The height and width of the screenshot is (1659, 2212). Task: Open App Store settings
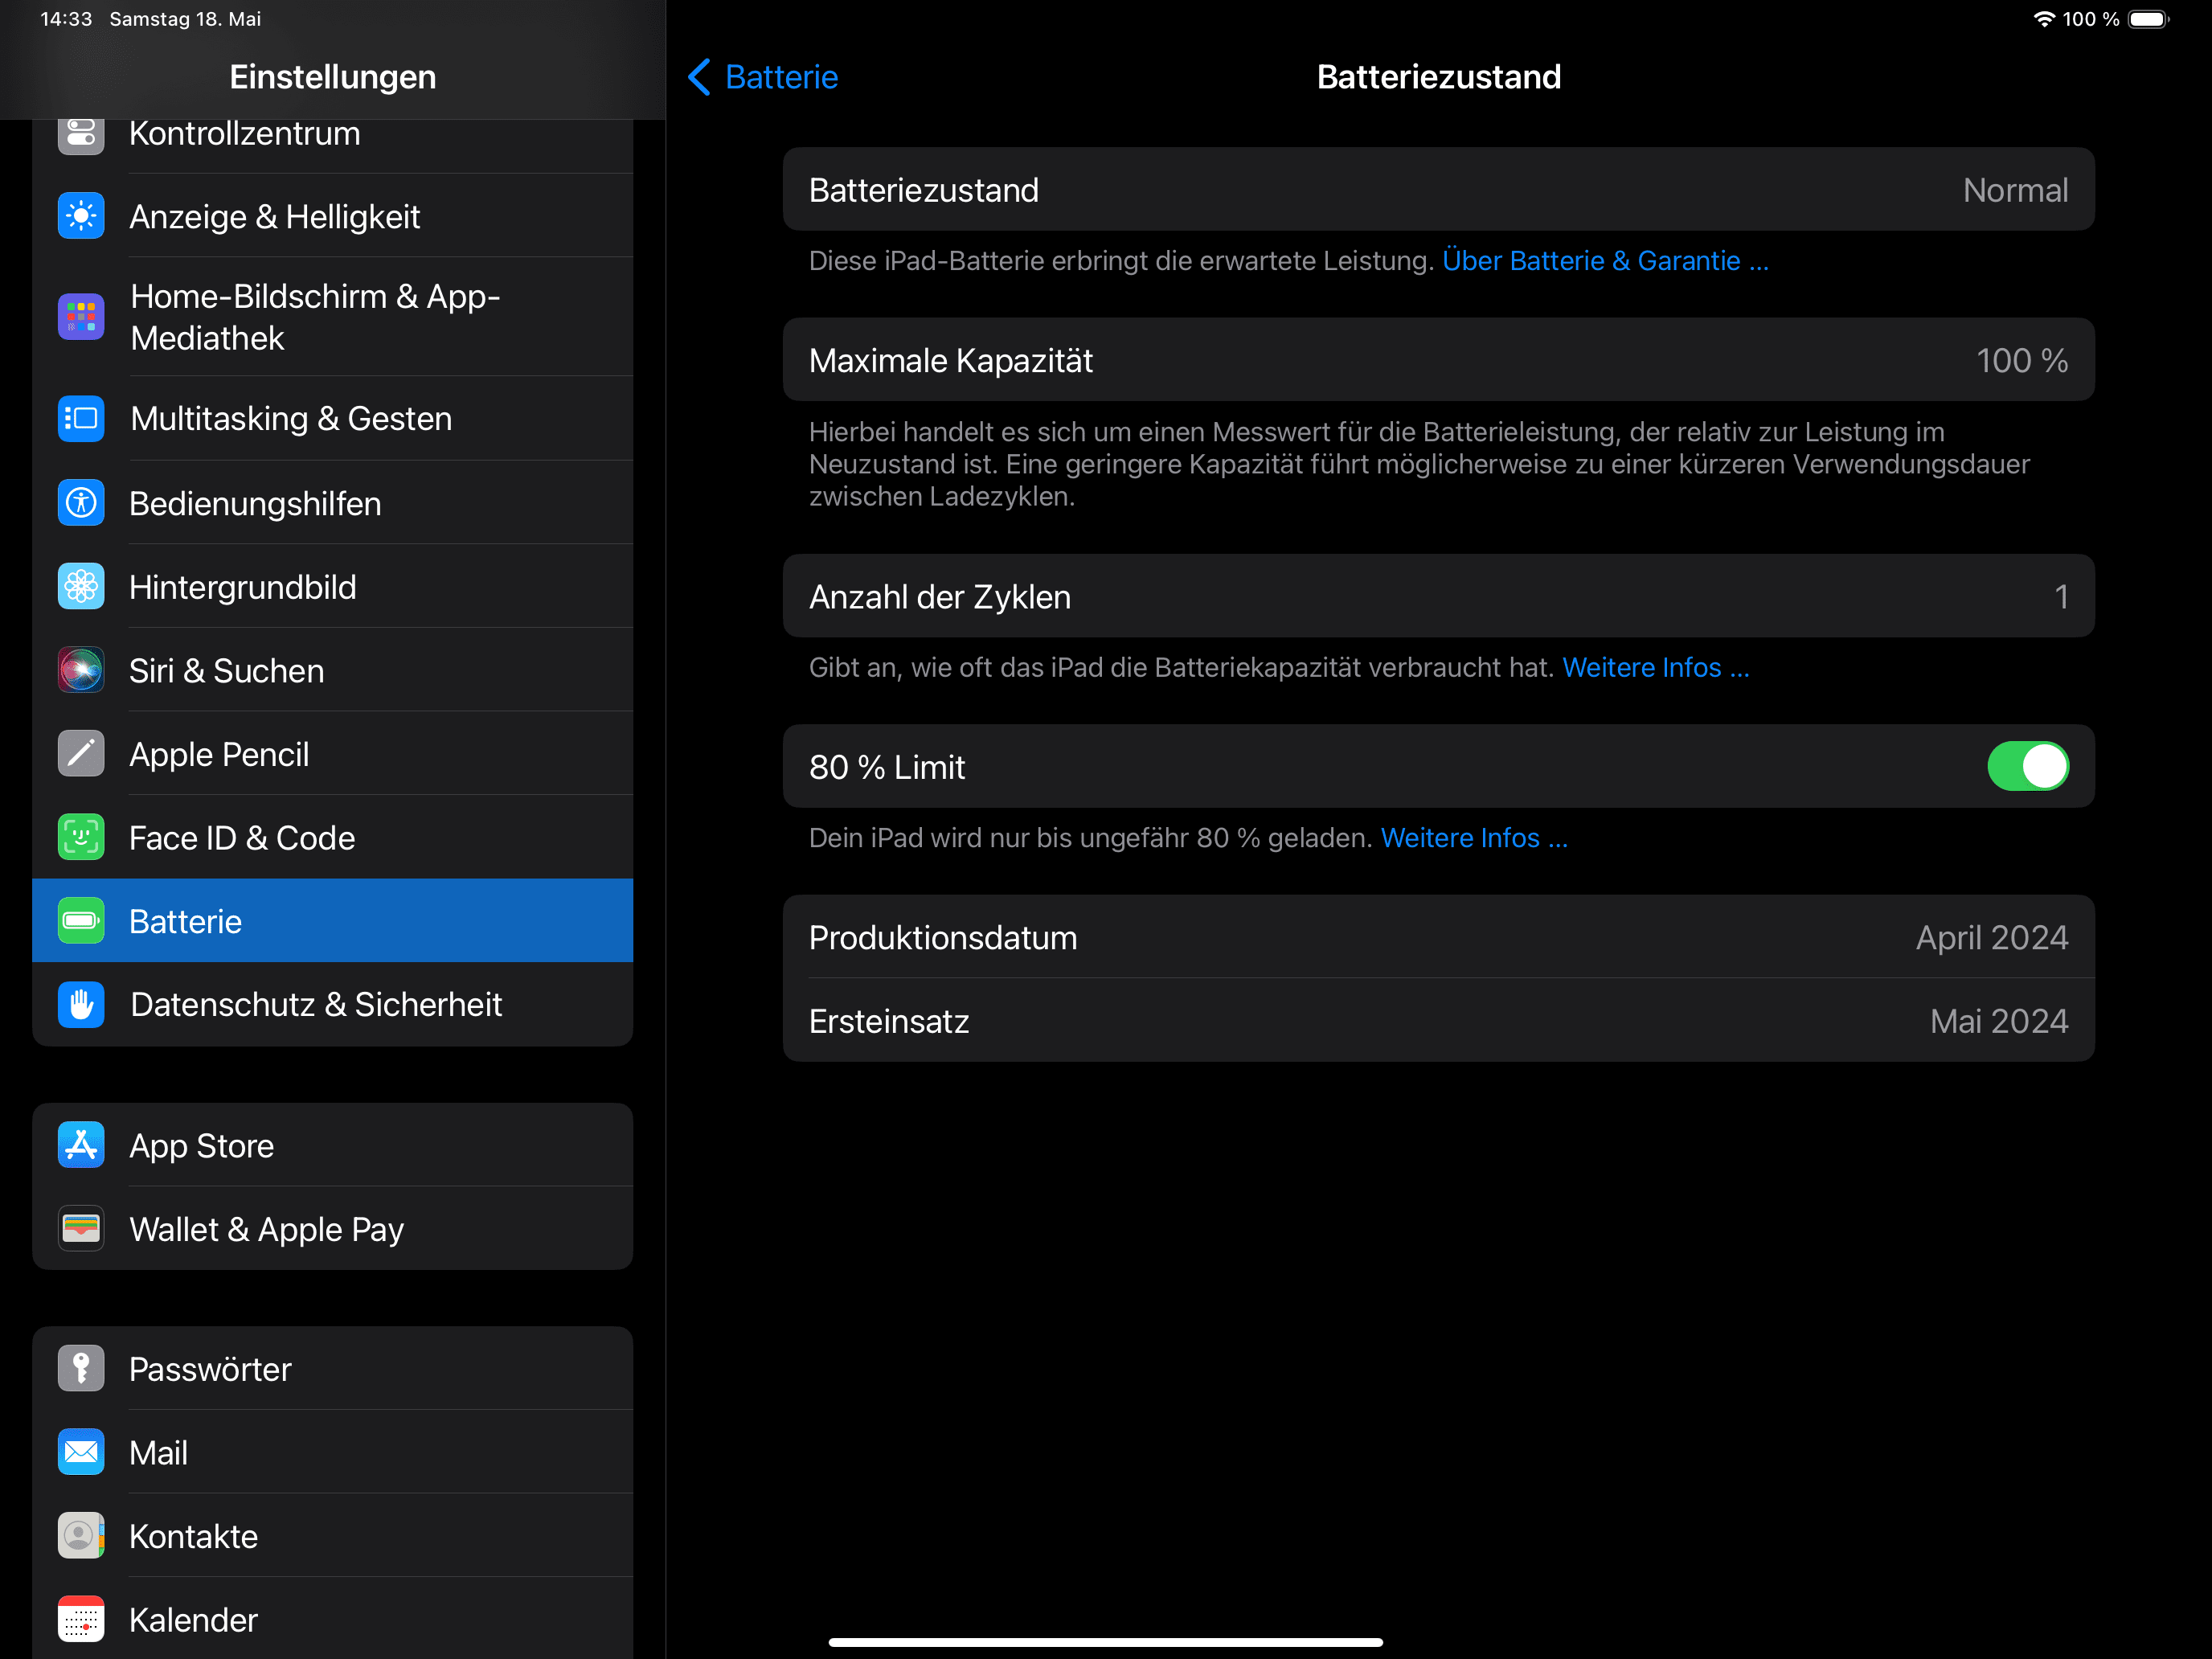click(332, 1145)
